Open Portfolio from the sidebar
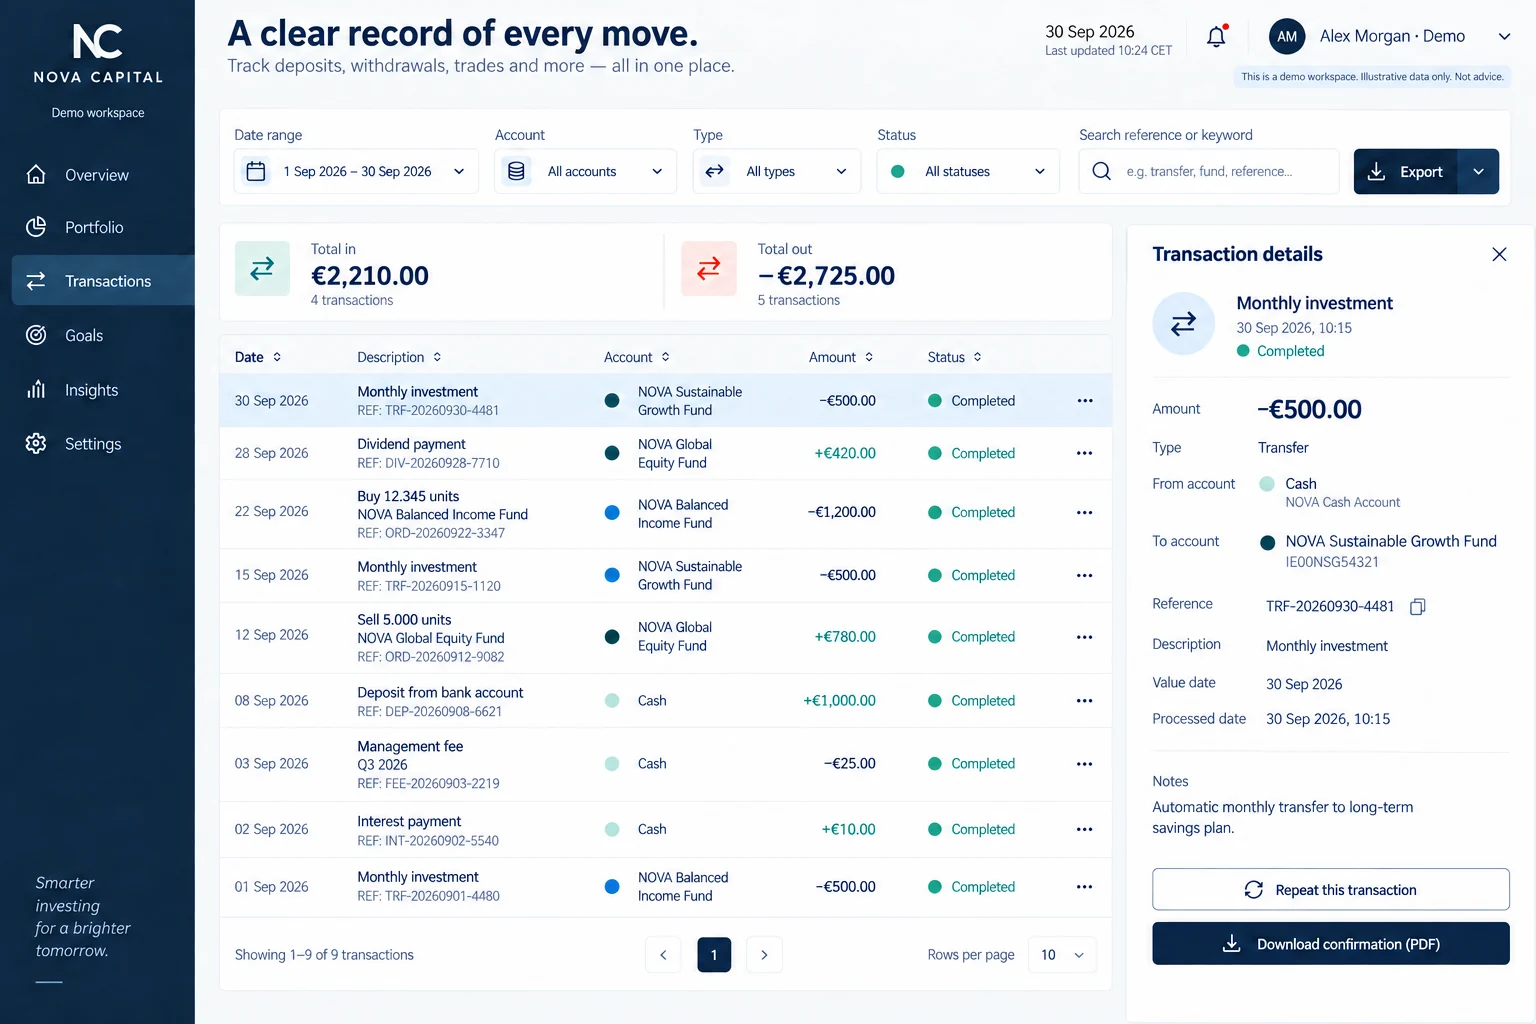Image resolution: width=1536 pixels, height=1024 pixels. pos(97,227)
